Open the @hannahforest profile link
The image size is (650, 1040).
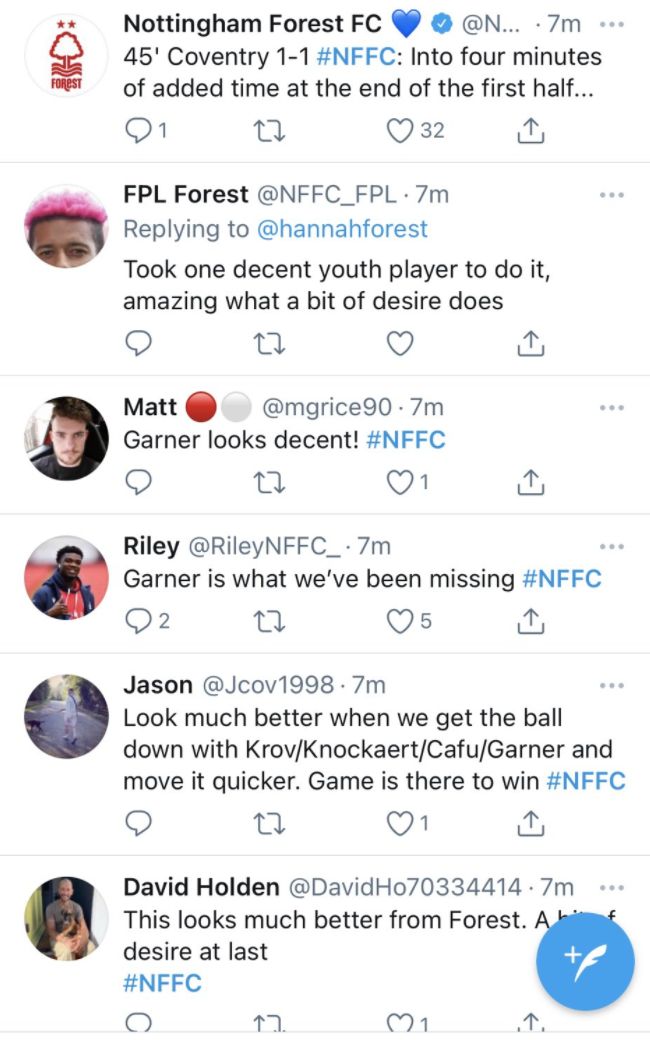coord(342,229)
